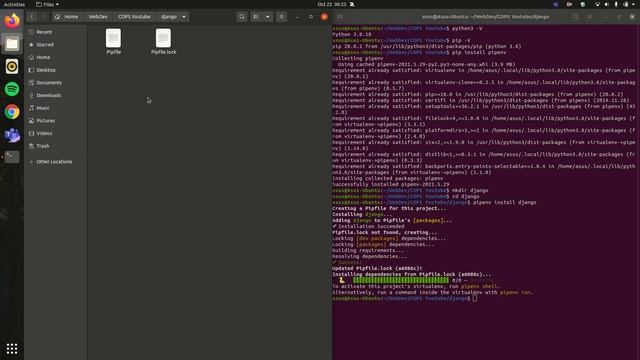Open the Terminal hamburger menu
640x360 pixels.
click(590, 17)
